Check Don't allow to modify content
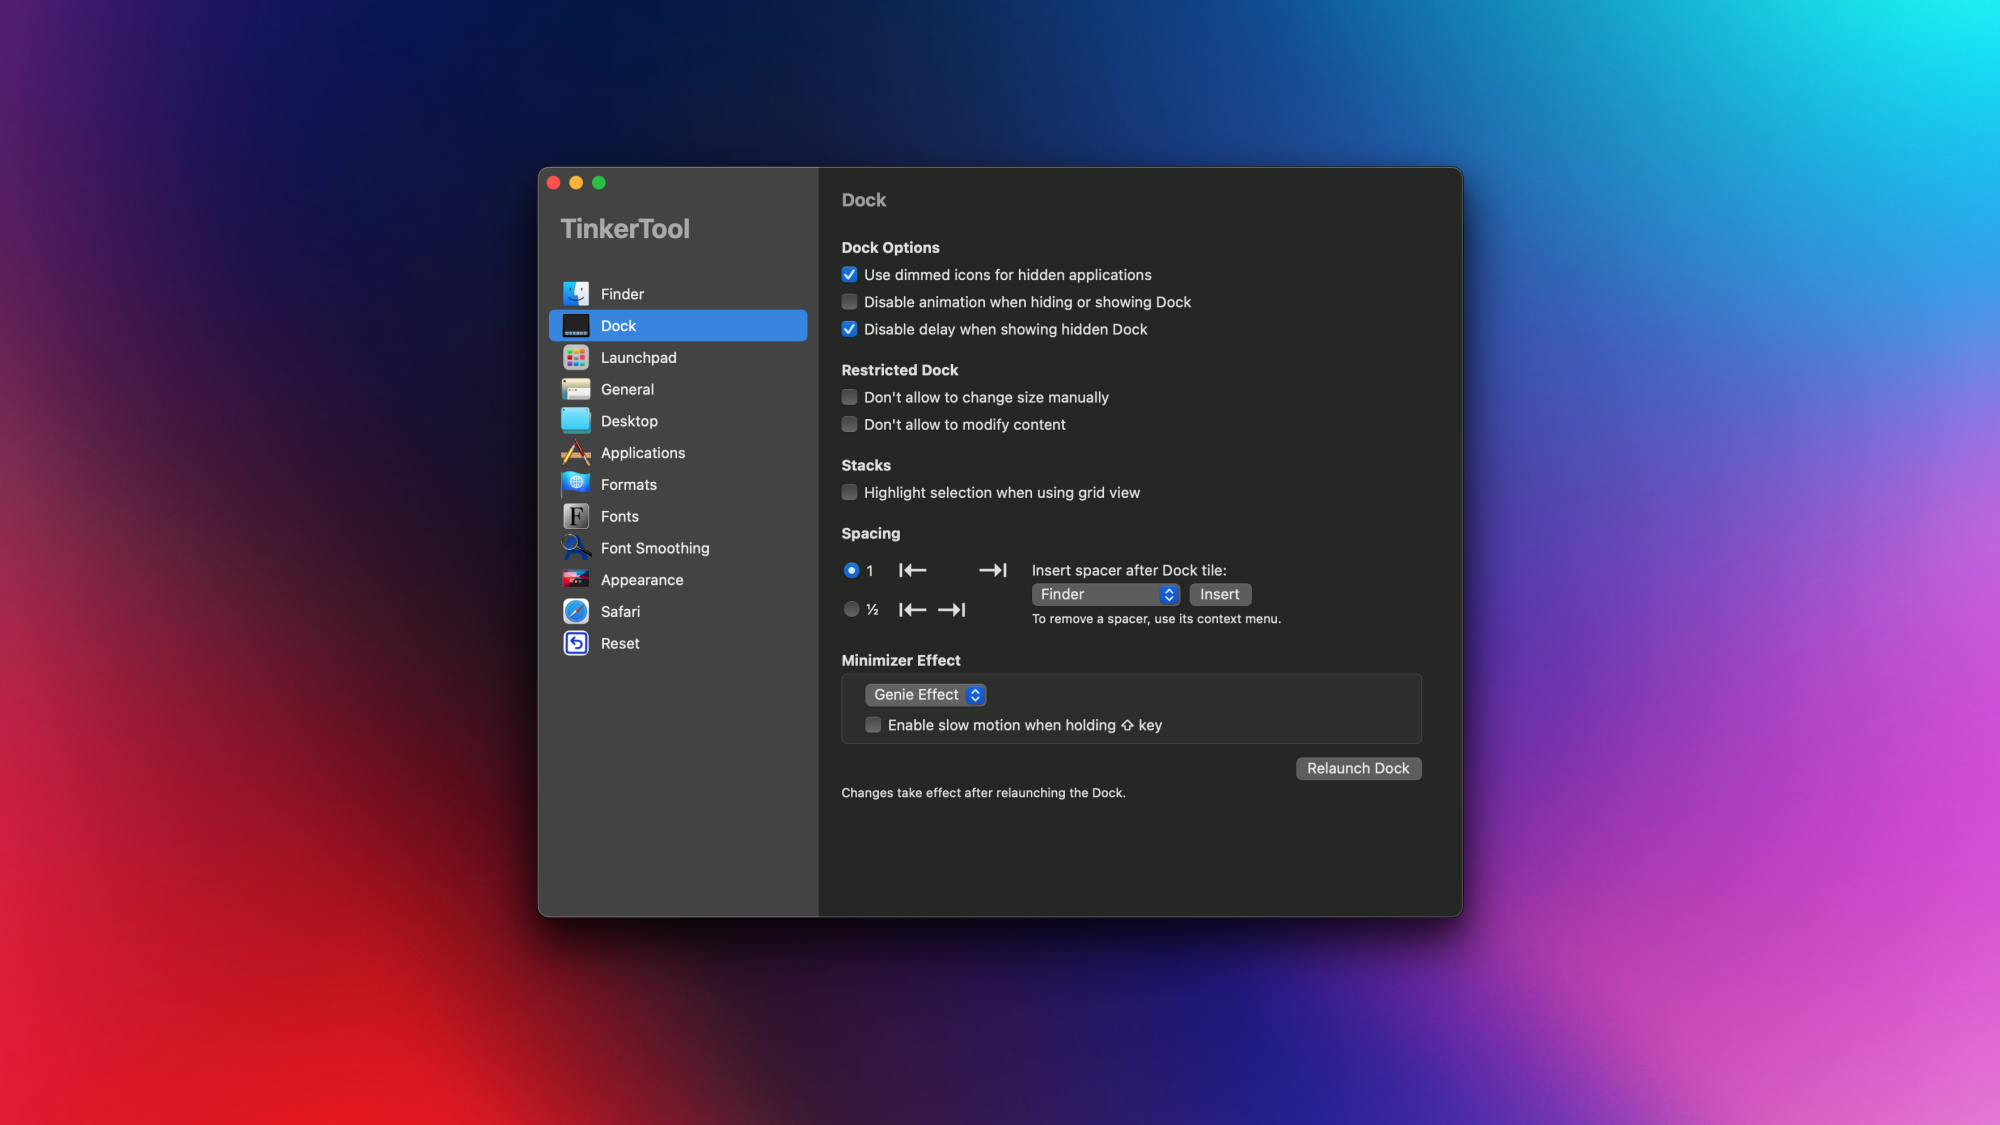Viewport: 2000px width, 1125px height. coord(849,424)
